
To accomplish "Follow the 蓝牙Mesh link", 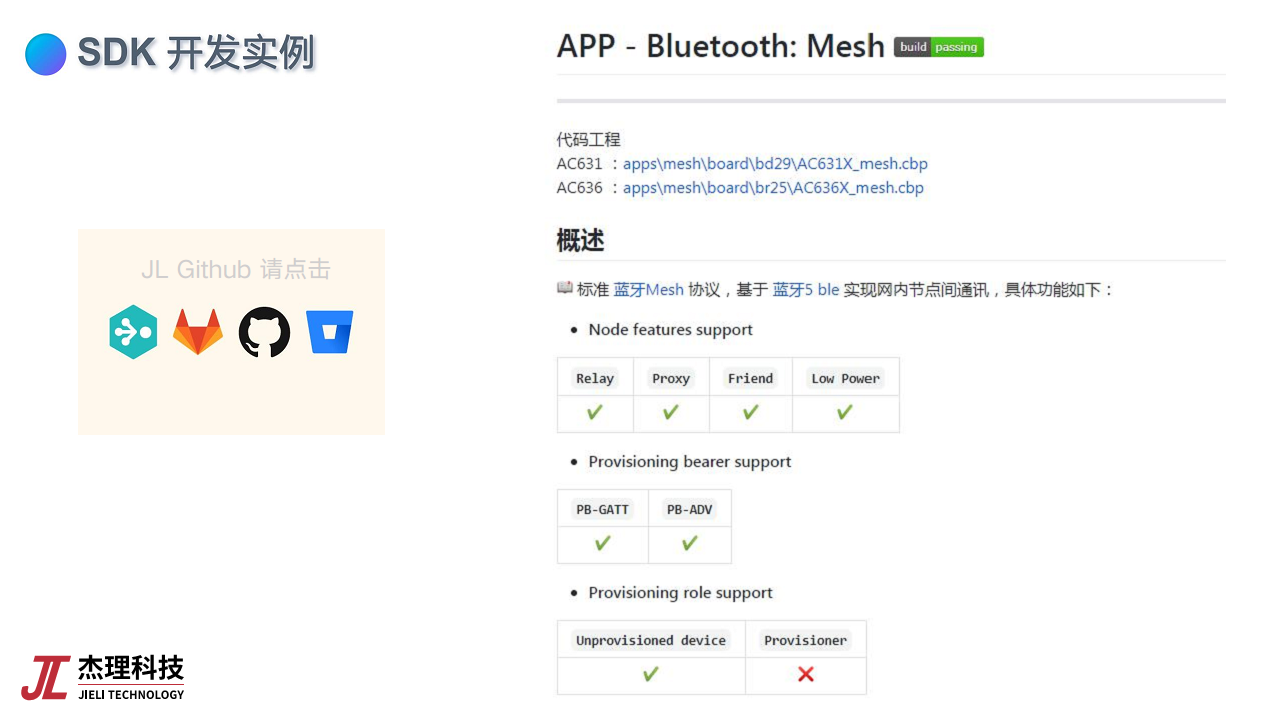I will click(648, 290).
